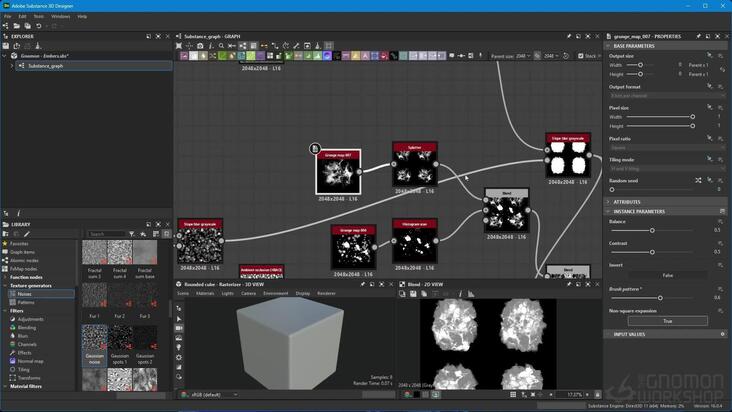732x412 pixels.
Task: Toggle black background swatch in 2D view footer
Action: (x=416, y=395)
